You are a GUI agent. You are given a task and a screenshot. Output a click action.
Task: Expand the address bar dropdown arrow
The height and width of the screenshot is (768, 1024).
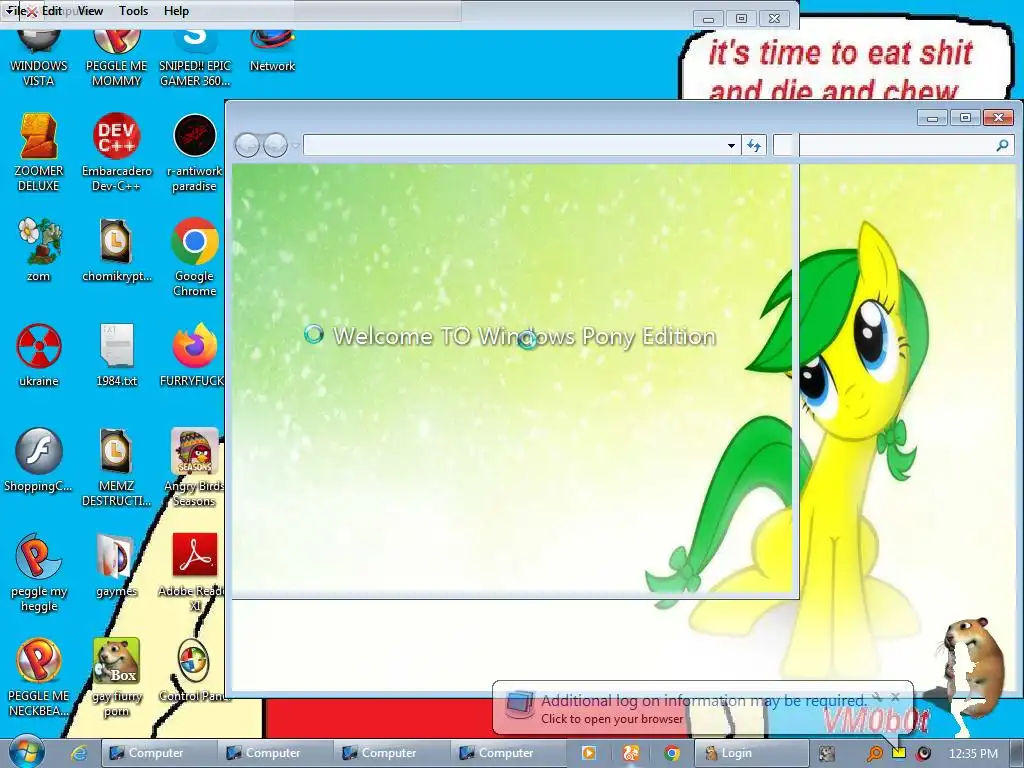pos(731,145)
